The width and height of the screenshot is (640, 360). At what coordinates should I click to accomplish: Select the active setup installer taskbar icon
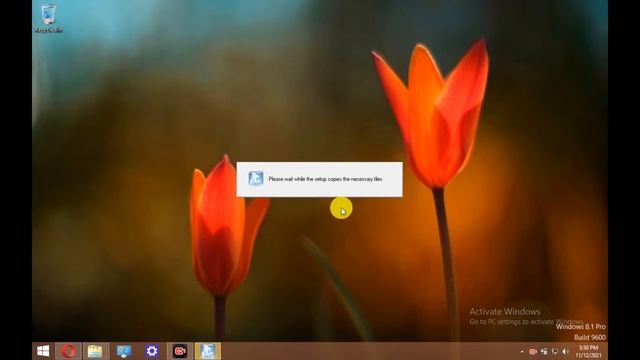208,351
